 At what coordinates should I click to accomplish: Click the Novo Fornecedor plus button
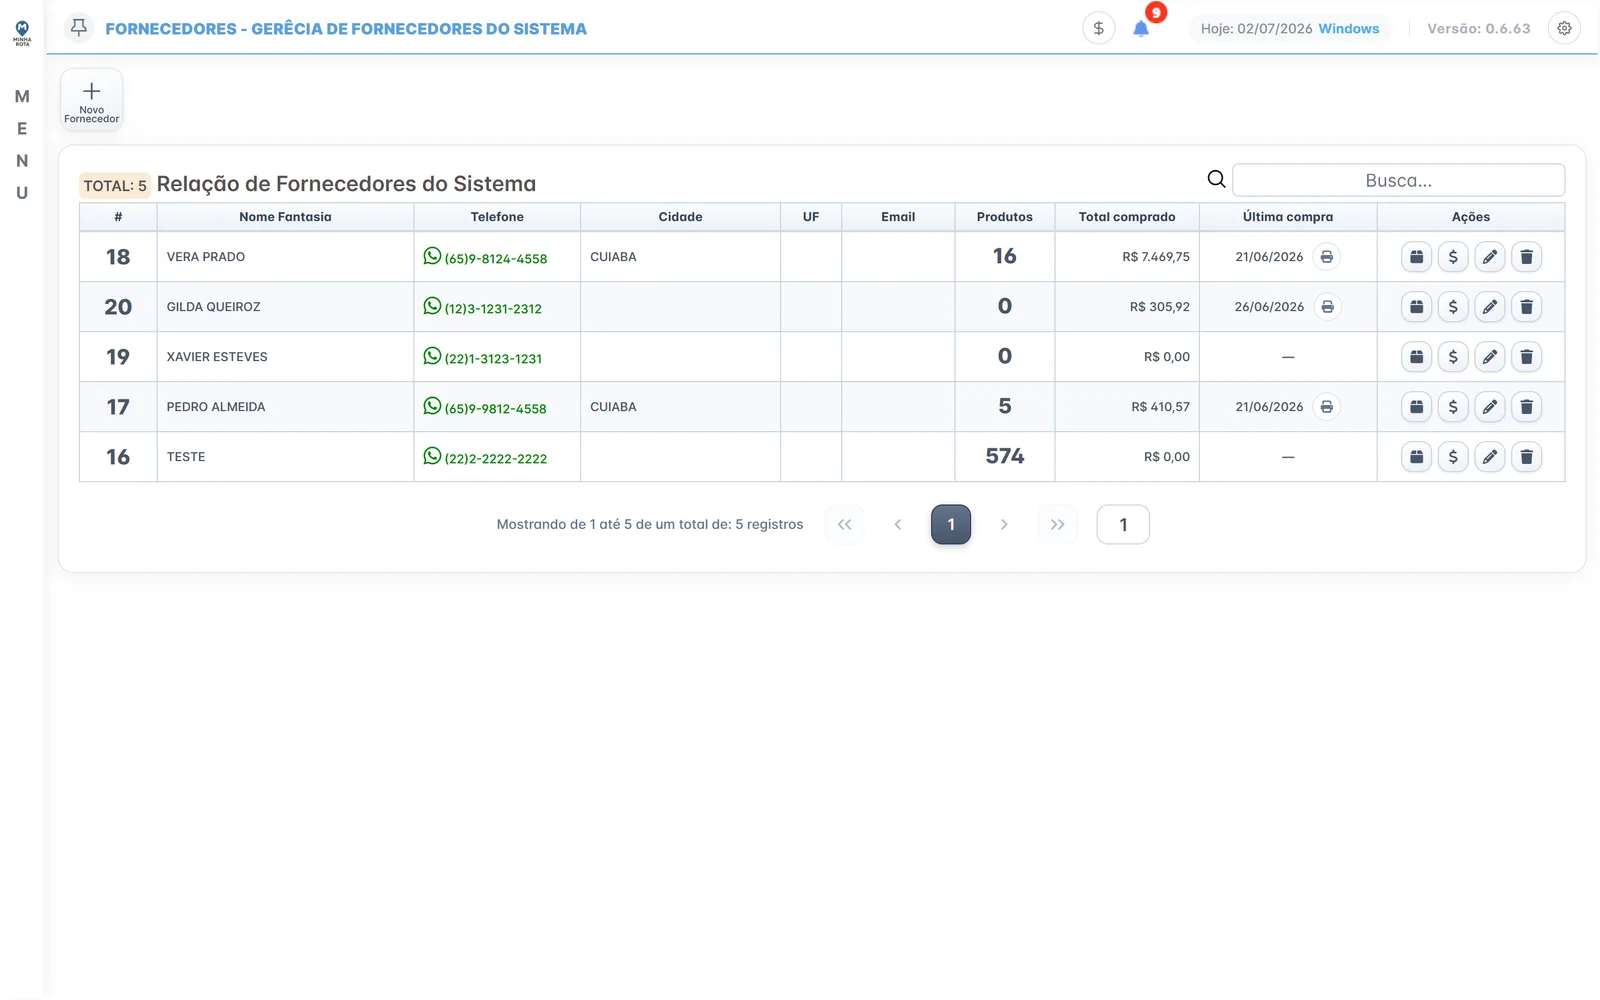tap(91, 100)
